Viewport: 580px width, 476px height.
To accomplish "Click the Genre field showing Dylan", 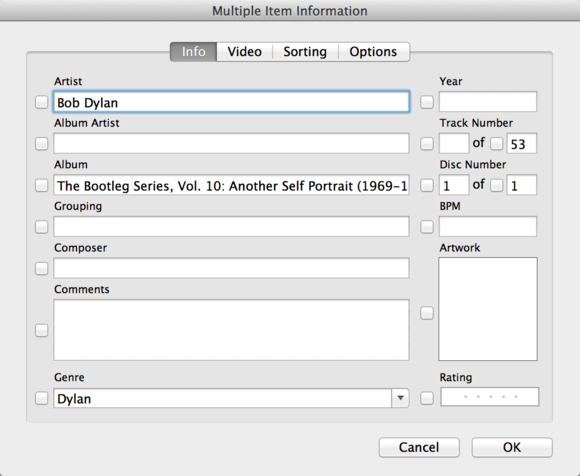I will point(223,398).
